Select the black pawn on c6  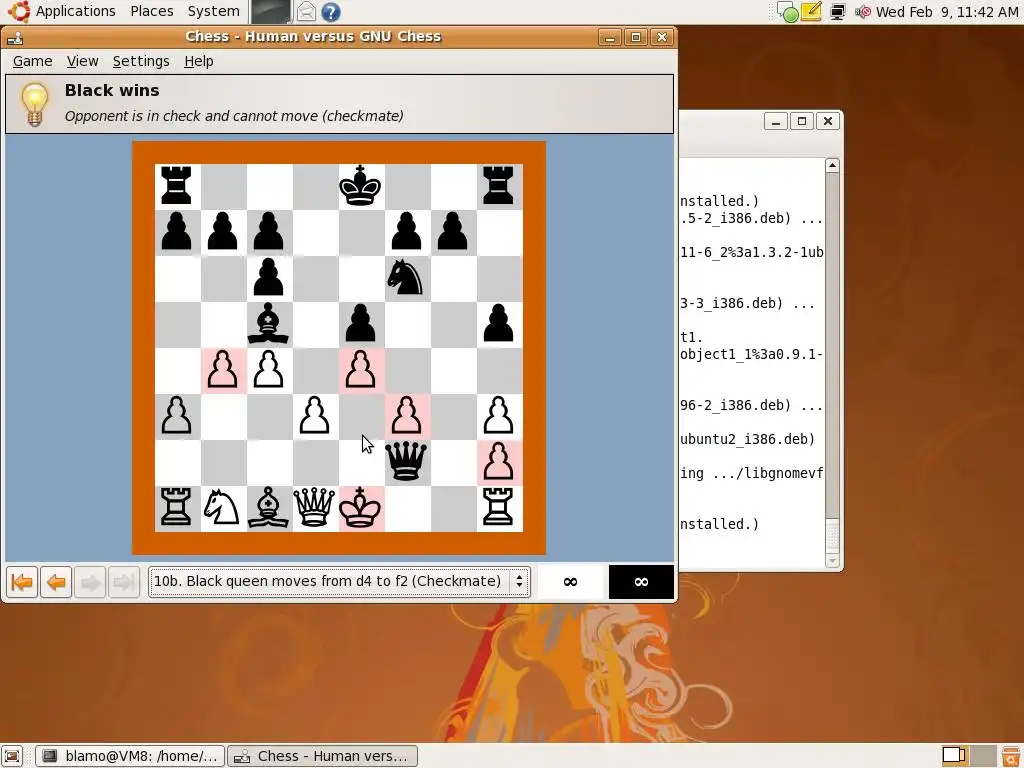click(x=268, y=278)
